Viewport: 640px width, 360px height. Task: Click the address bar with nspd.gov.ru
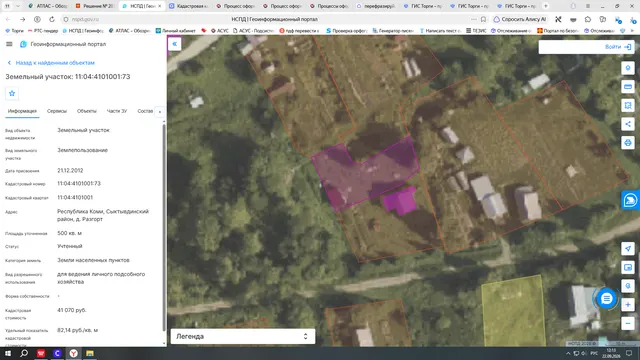click(x=269, y=19)
